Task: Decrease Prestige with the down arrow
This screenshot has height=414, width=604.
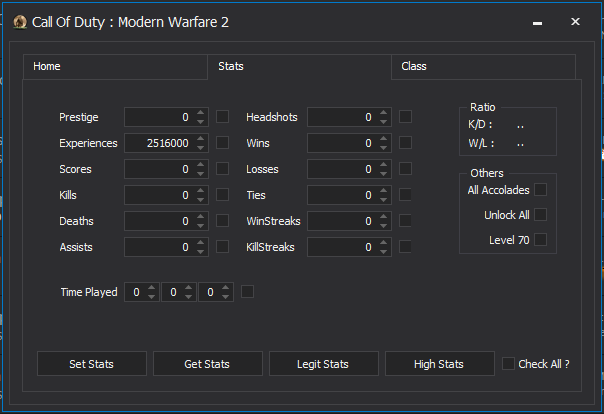Action: [200, 122]
